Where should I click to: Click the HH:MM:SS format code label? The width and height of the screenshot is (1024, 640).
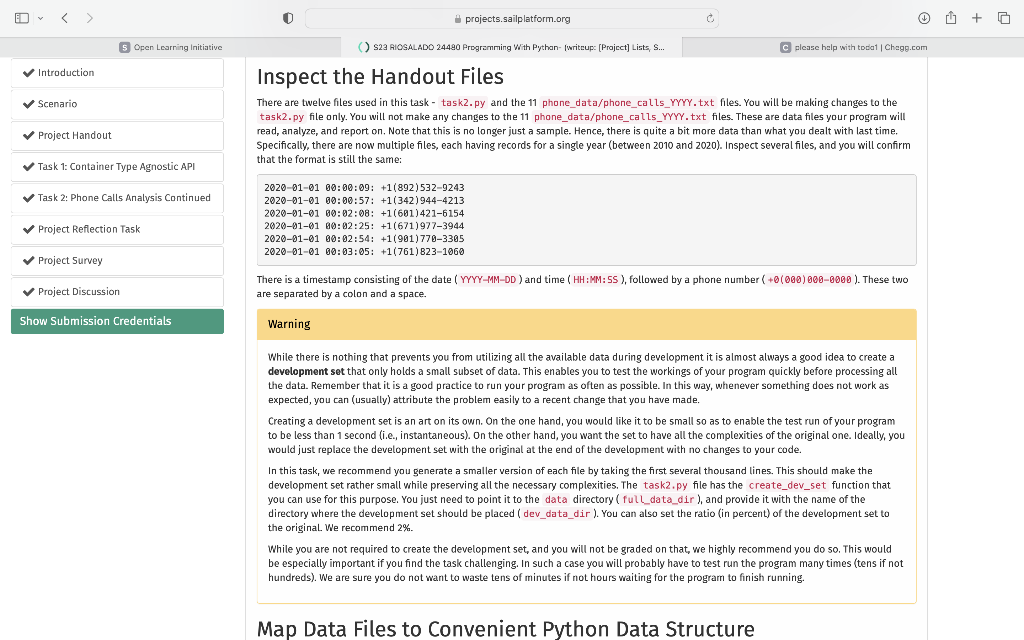[x=595, y=280]
